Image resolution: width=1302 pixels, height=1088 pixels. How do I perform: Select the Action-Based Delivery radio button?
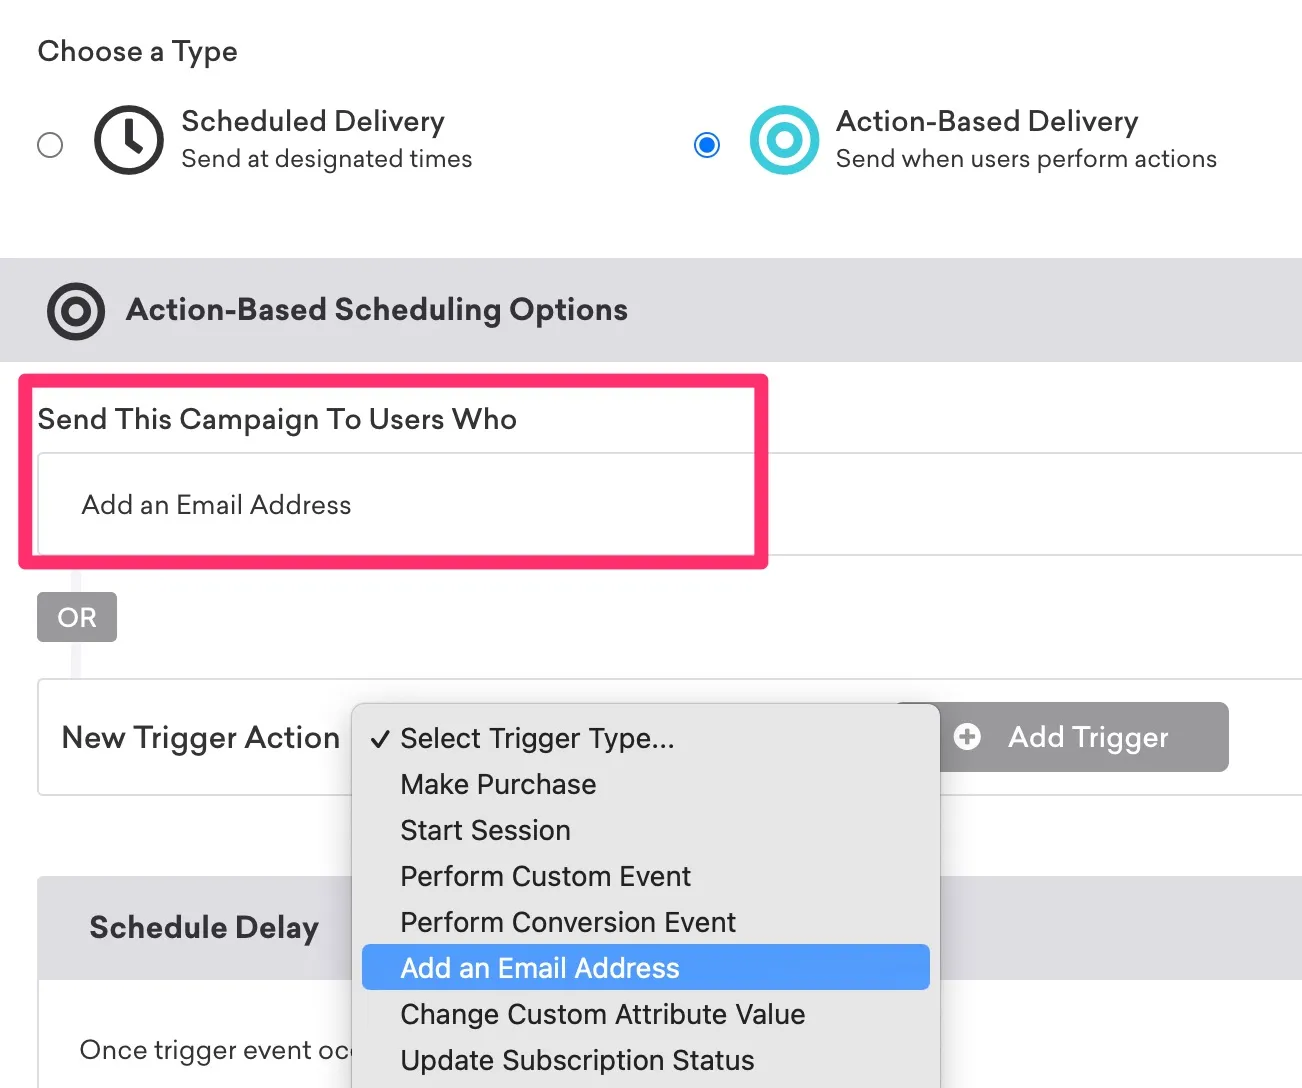point(707,145)
